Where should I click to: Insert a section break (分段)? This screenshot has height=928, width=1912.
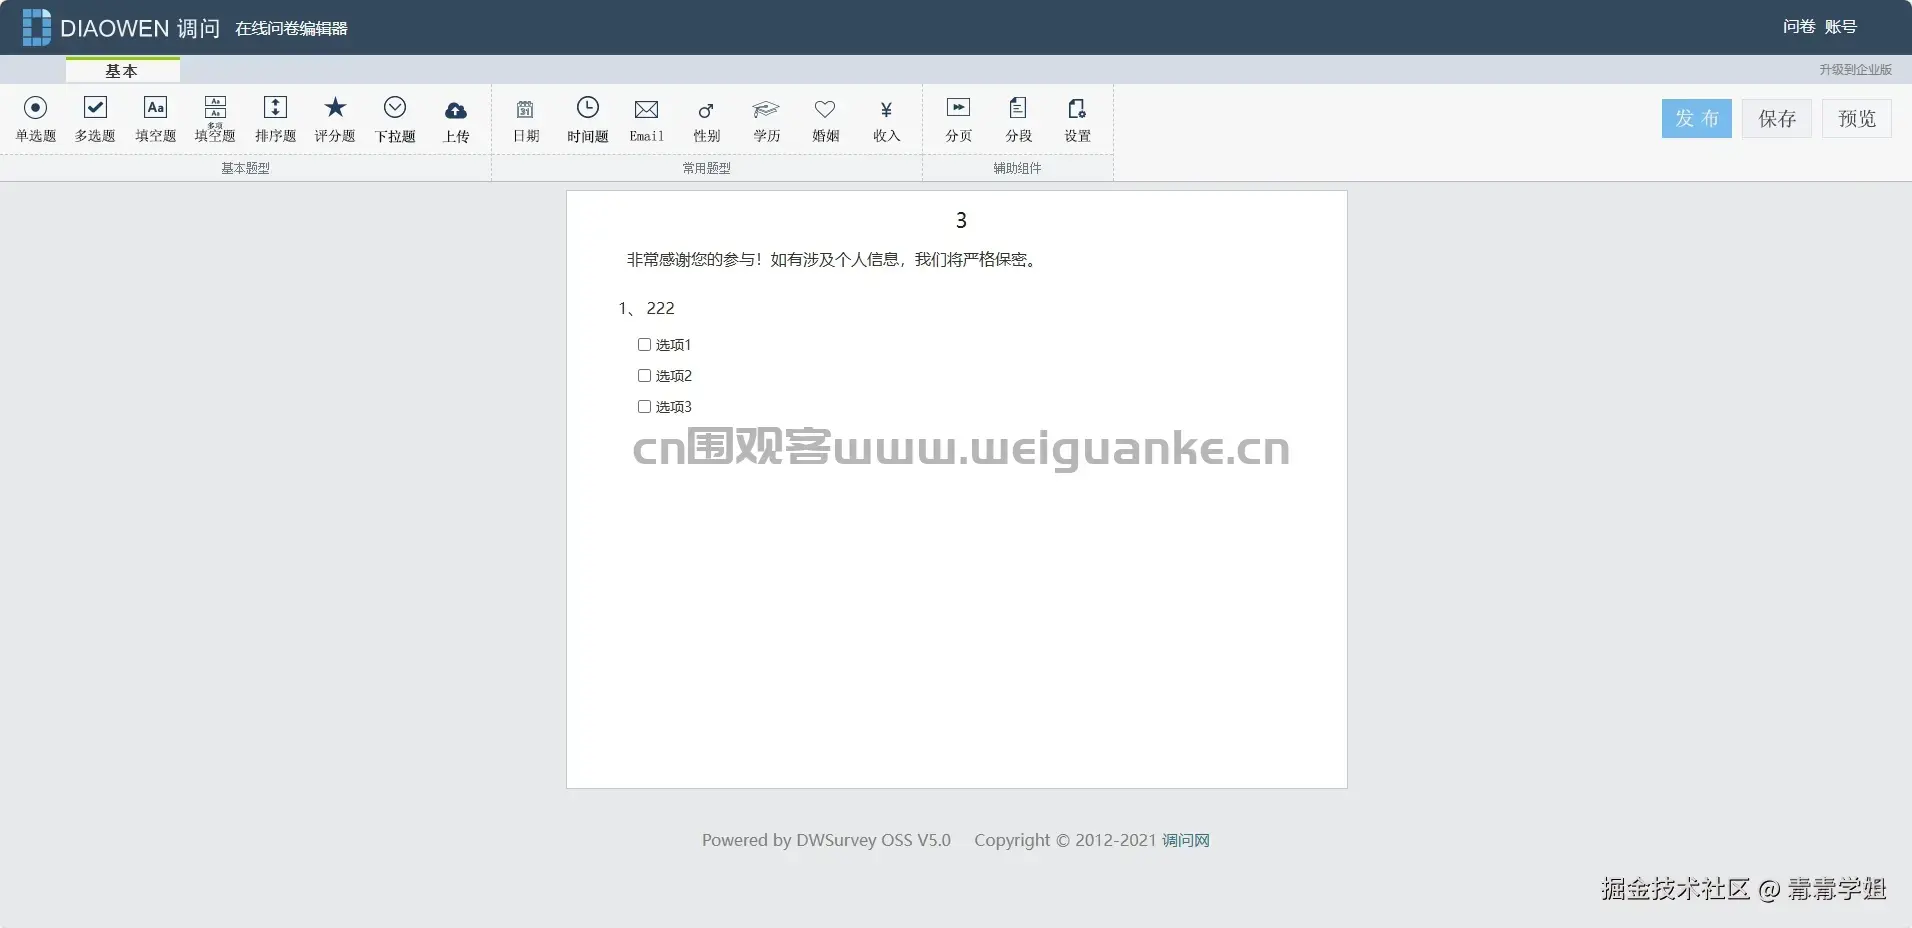pos(1018,119)
